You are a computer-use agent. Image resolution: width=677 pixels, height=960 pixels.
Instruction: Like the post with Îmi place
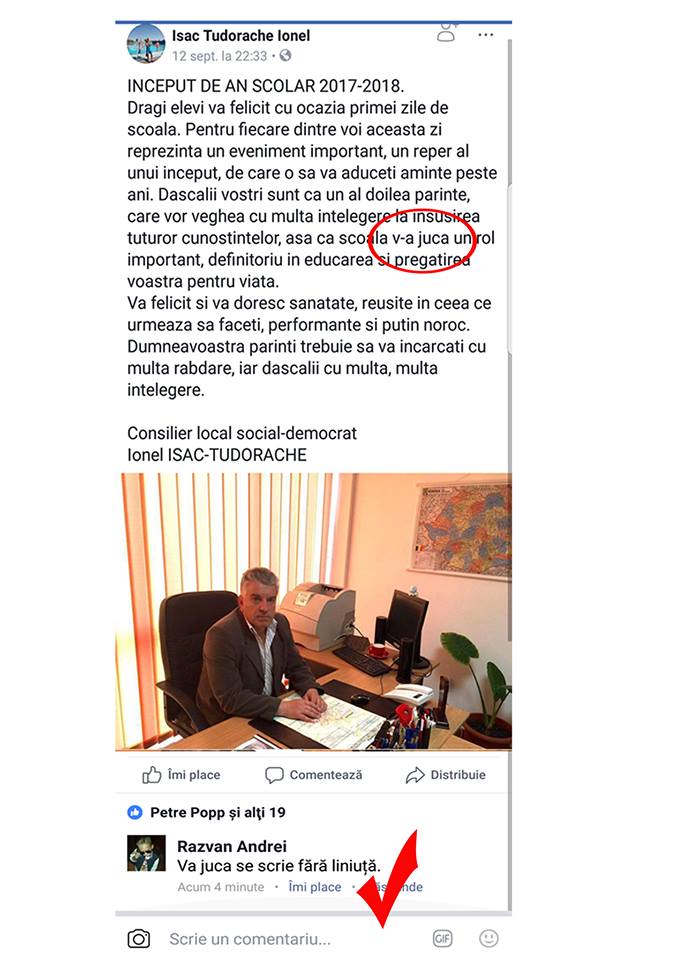point(181,774)
